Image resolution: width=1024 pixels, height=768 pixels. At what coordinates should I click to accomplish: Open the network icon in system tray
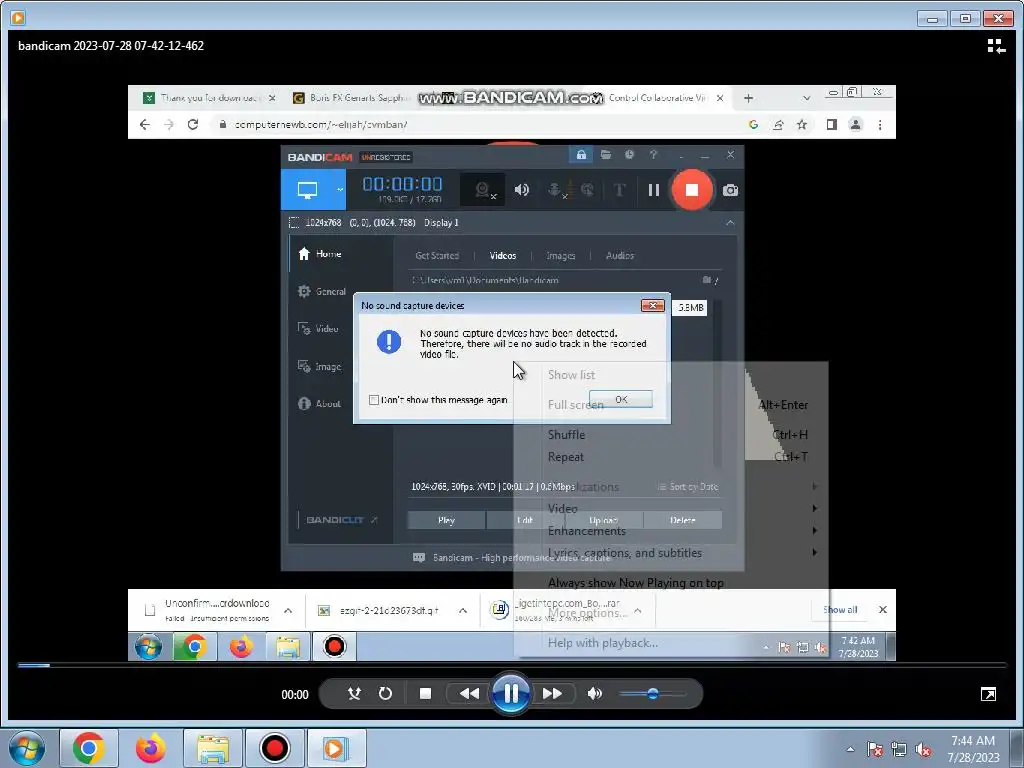click(x=899, y=750)
